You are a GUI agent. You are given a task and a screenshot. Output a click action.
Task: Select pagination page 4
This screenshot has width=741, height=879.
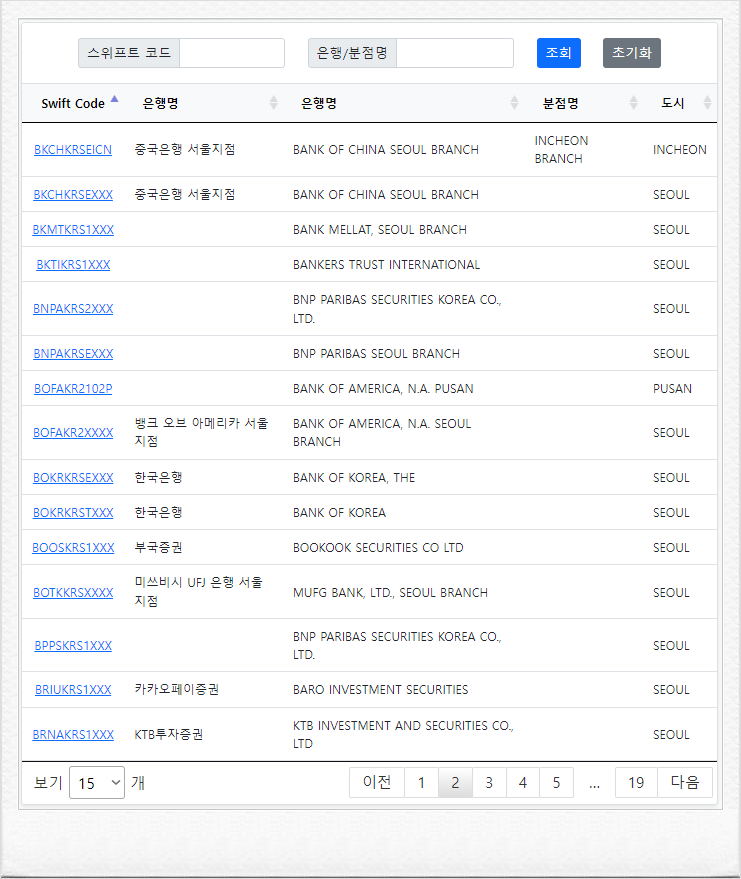click(x=522, y=782)
